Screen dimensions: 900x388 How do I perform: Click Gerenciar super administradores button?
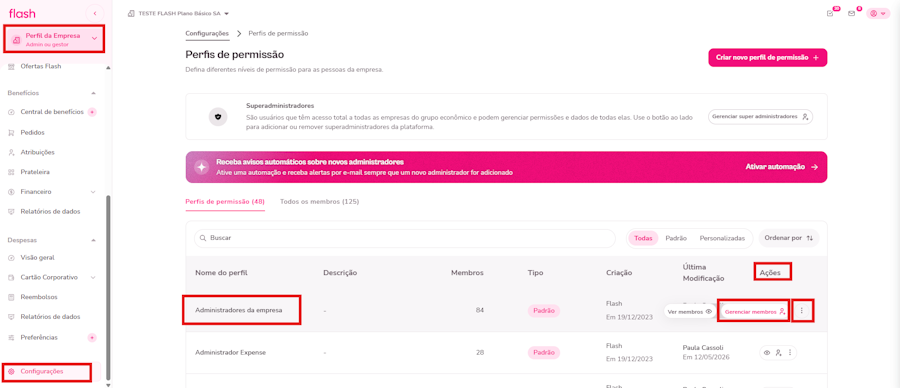click(x=760, y=117)
